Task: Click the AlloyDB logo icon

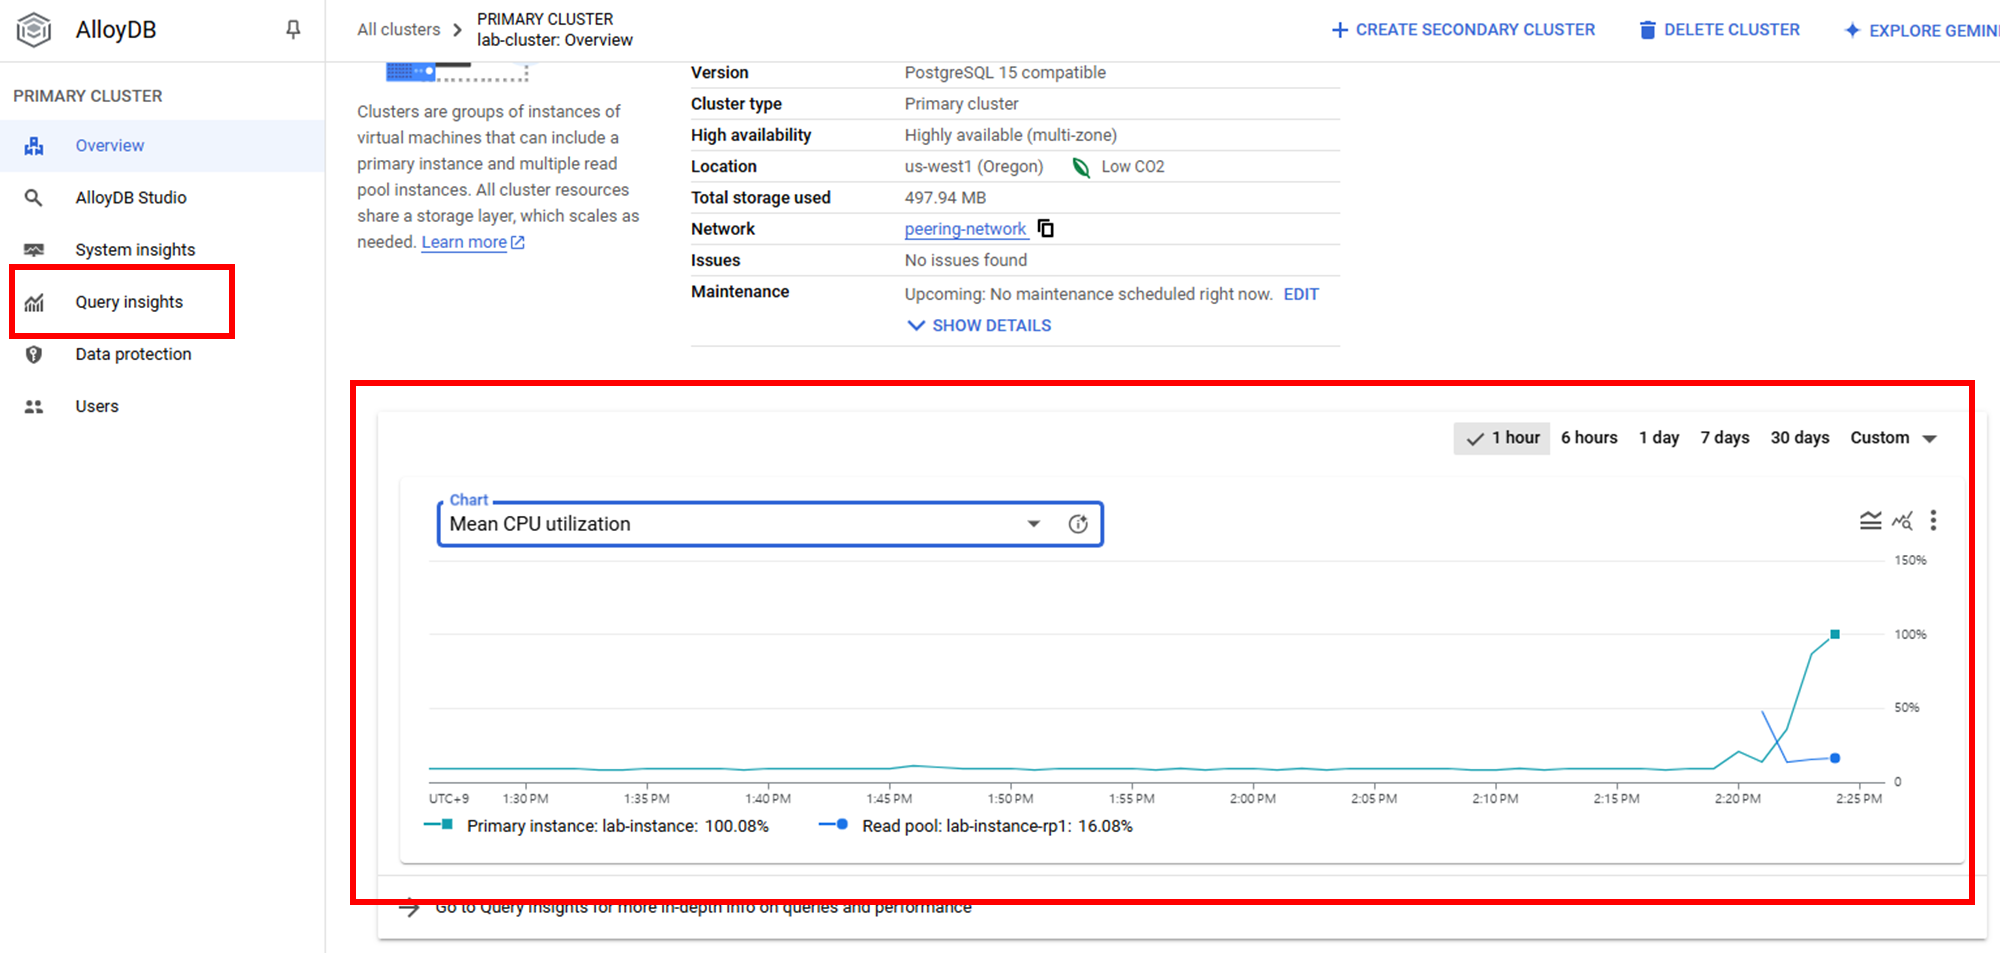Action: tap(34, 30)
